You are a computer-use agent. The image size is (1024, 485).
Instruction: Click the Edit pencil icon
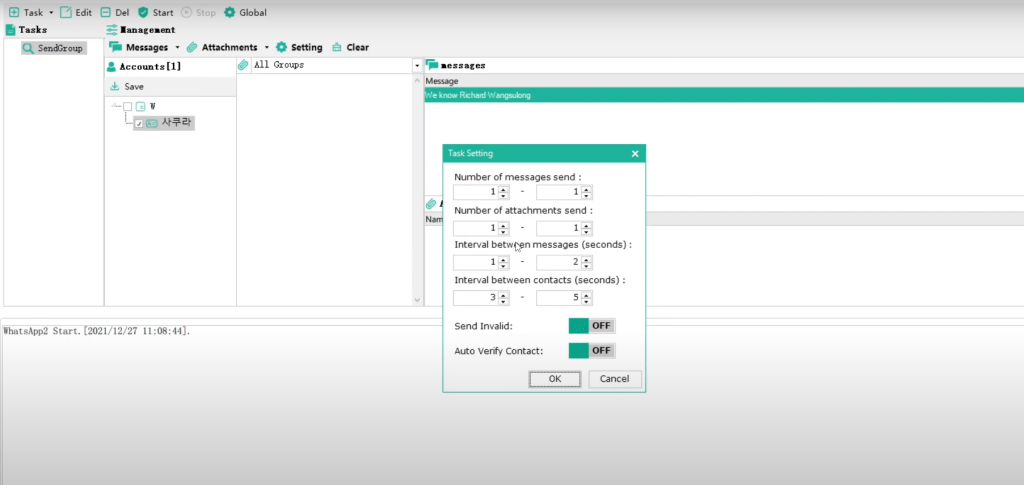(66, 13)
